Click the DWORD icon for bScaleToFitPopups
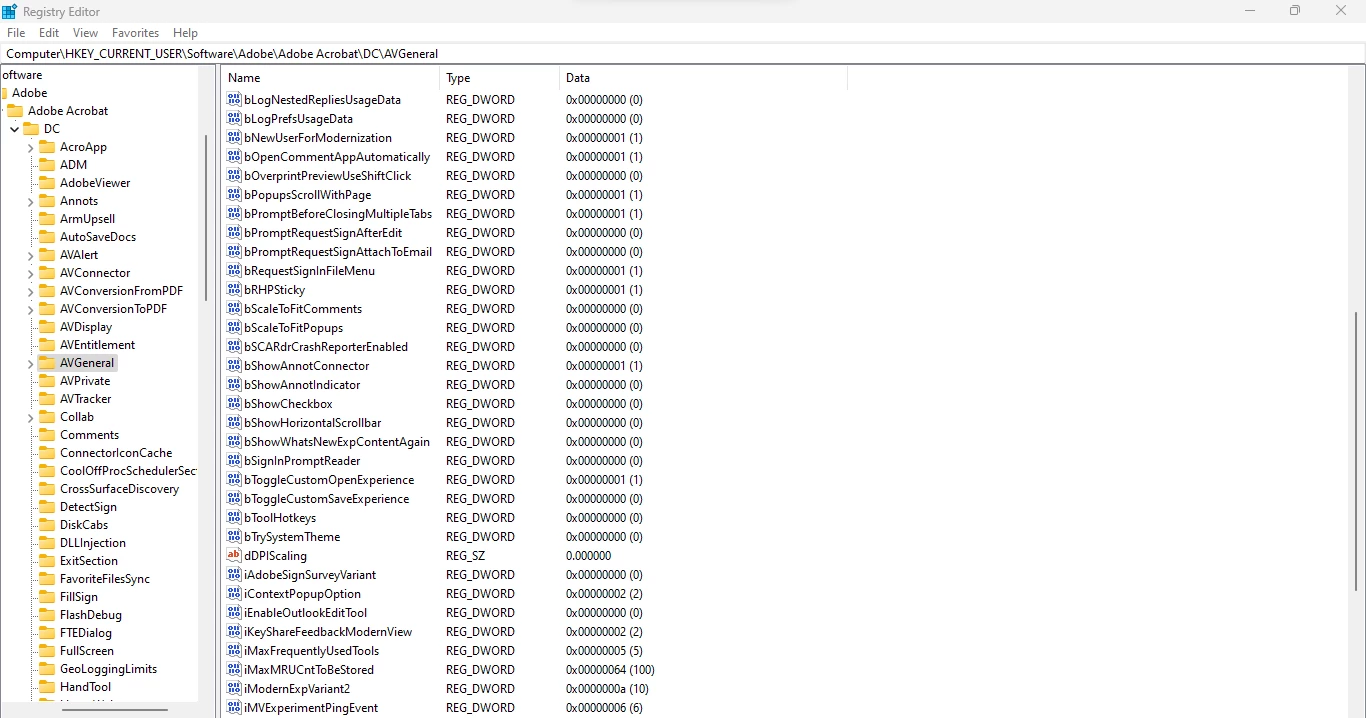1366x718 pixels. click(x=234, y=328)
